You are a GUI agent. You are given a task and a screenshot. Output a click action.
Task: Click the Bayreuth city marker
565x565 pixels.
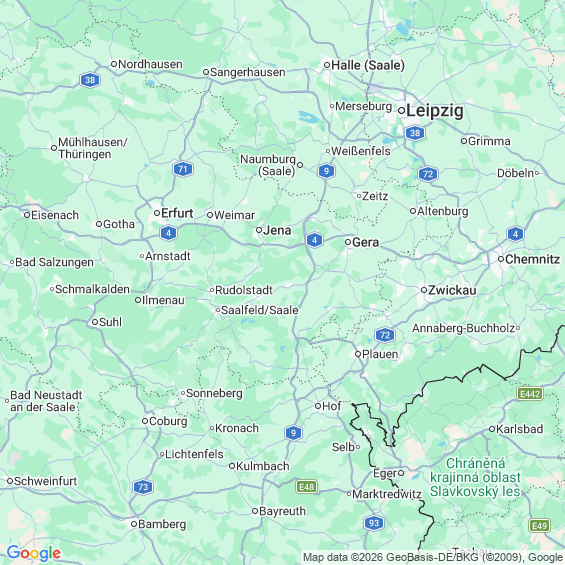255,511
